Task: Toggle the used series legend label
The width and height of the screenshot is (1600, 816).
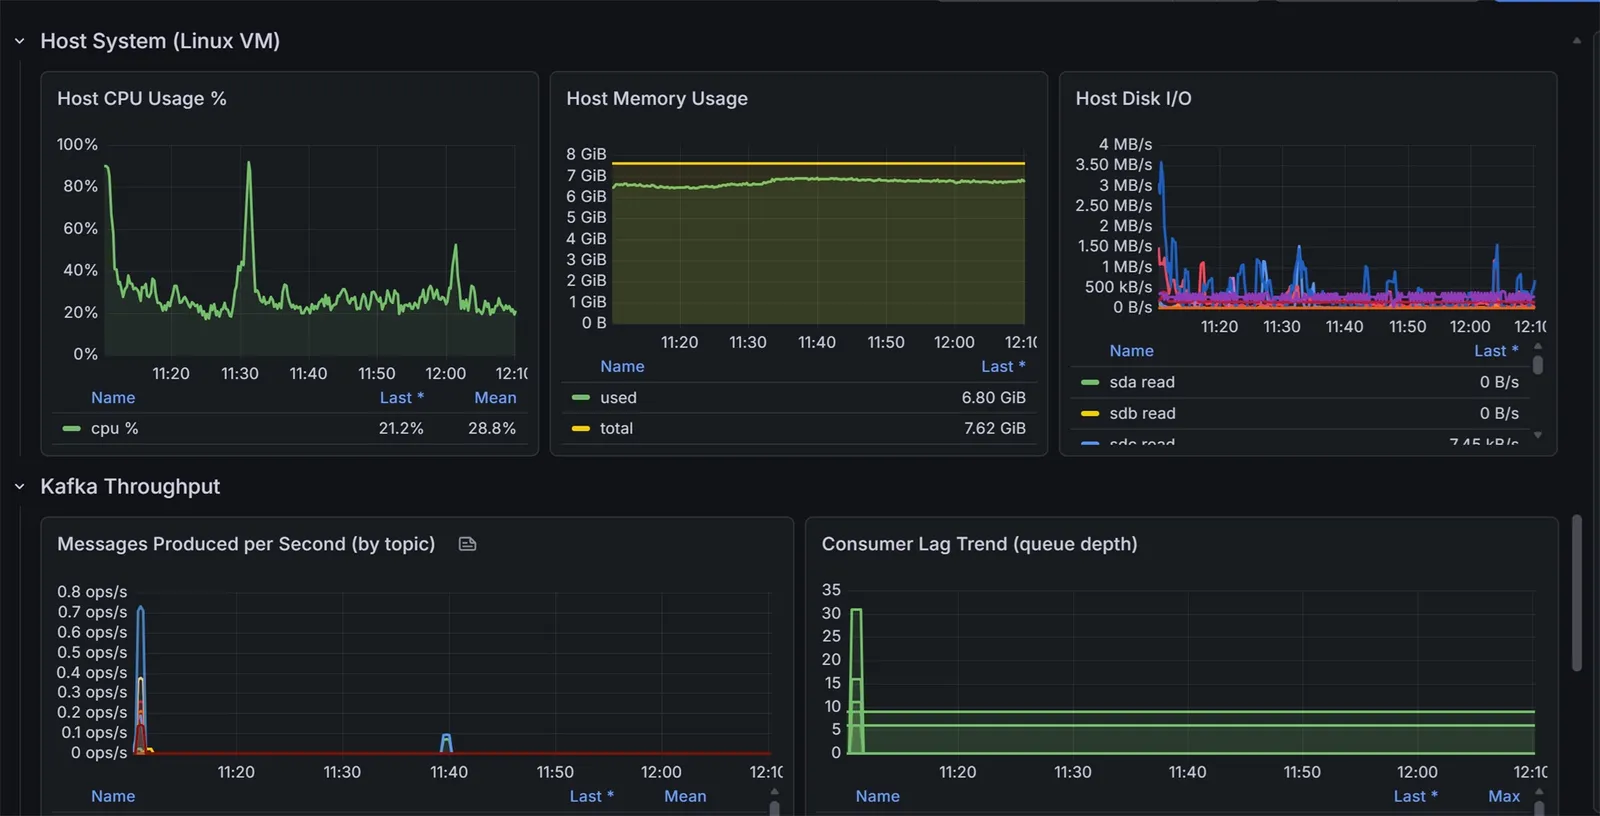Action: click(618, 398)
